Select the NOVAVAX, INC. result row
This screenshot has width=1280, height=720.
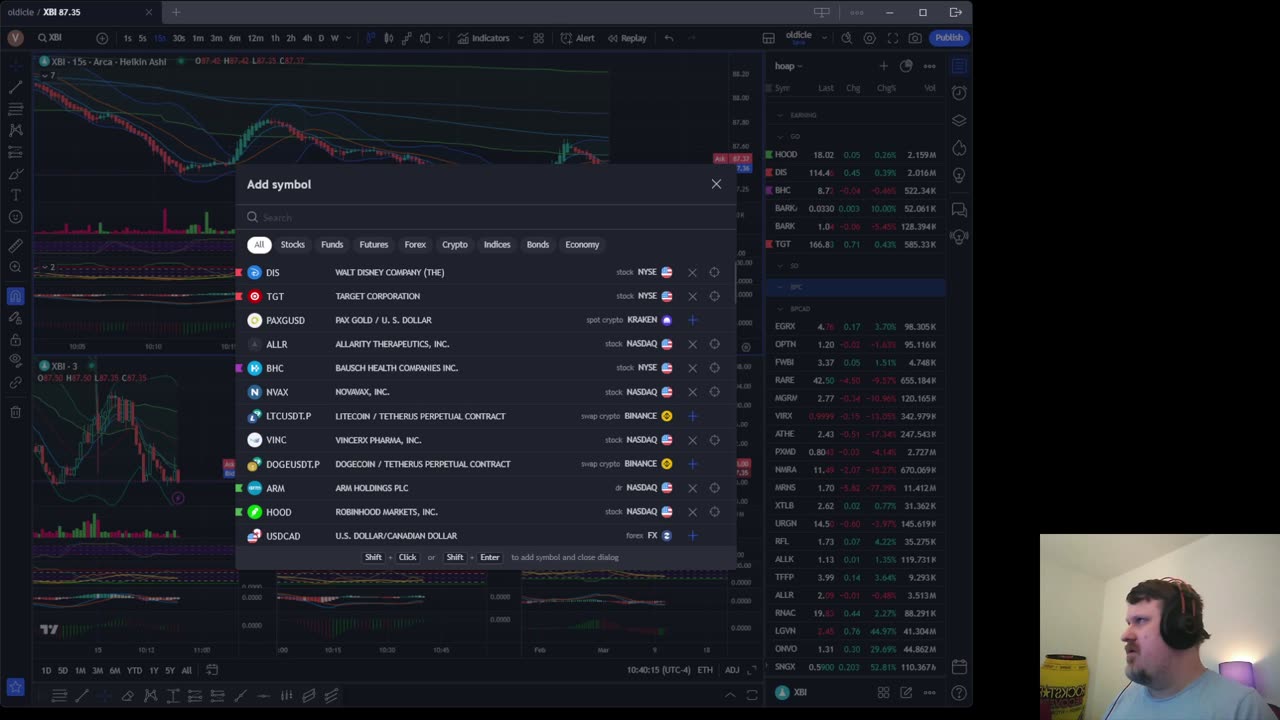(485, 392)
